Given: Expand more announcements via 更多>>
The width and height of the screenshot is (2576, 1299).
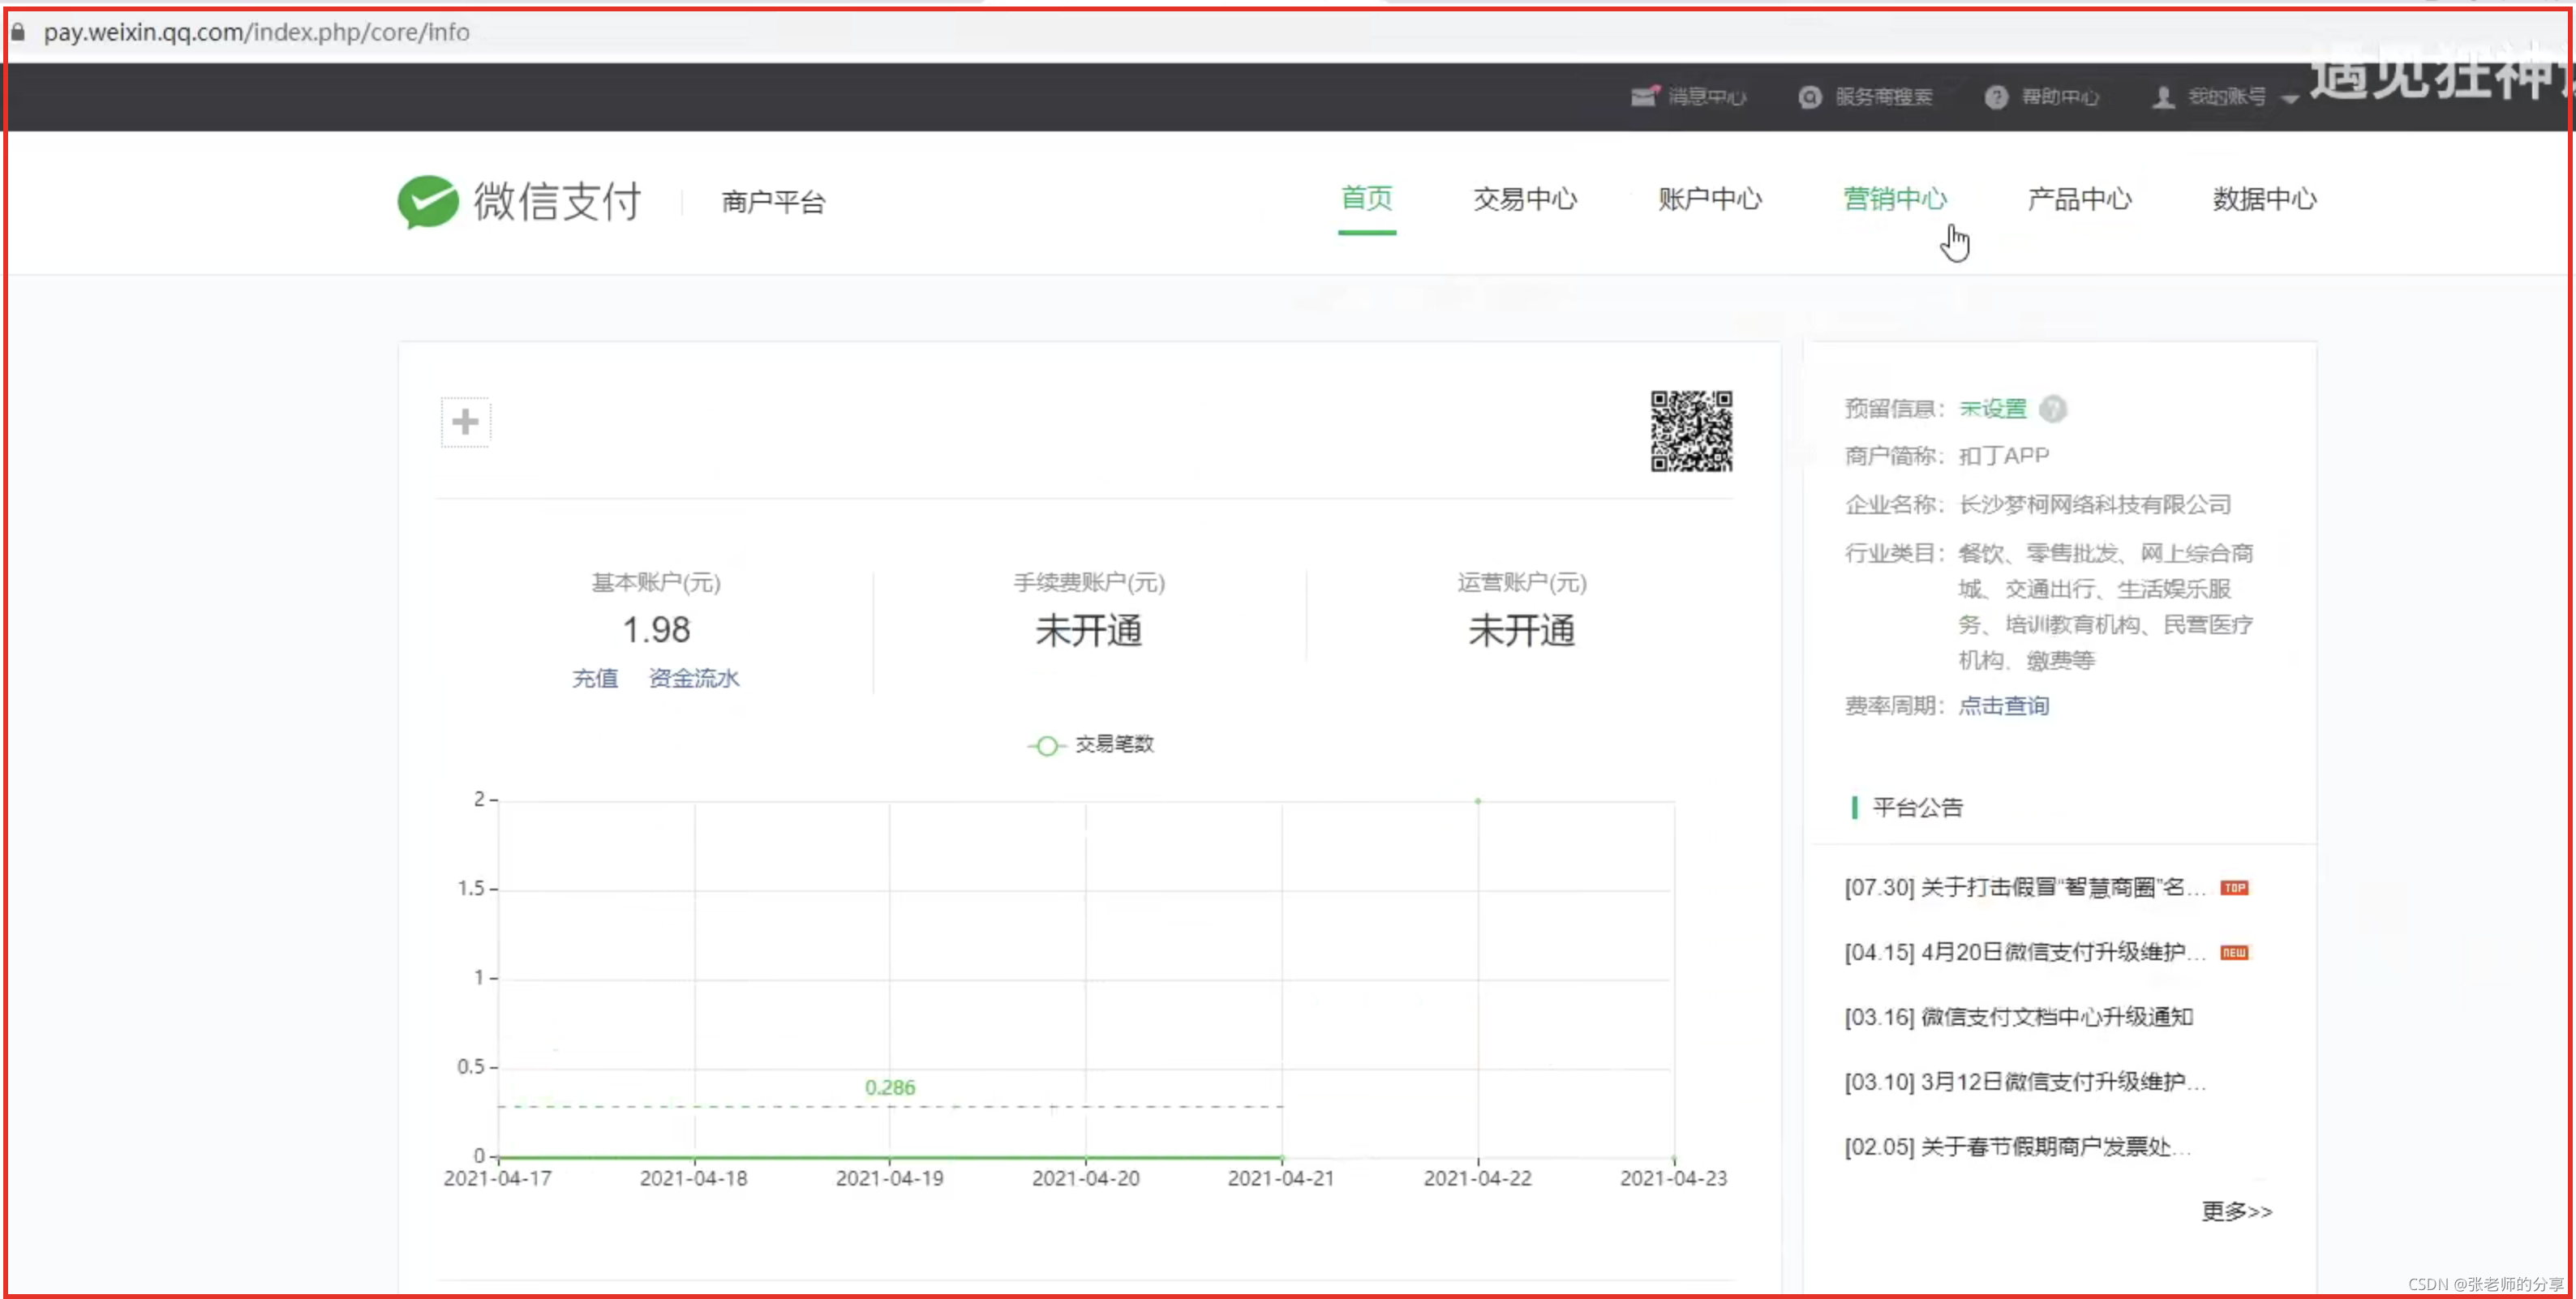Looking at the screenshot, I should 2236,1211.
